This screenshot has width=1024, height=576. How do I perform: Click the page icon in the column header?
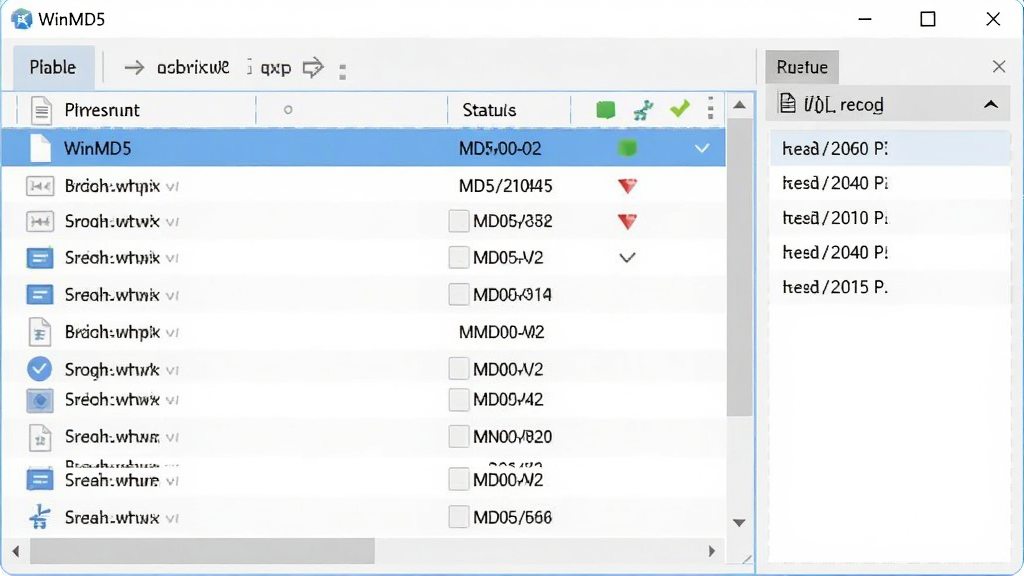[41, 110]
